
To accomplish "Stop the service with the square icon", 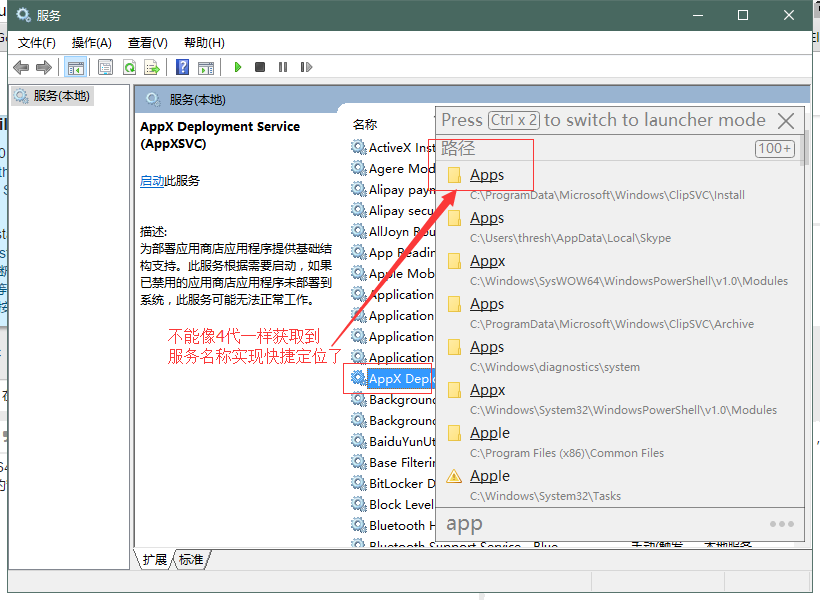I will tap(260, 67).
